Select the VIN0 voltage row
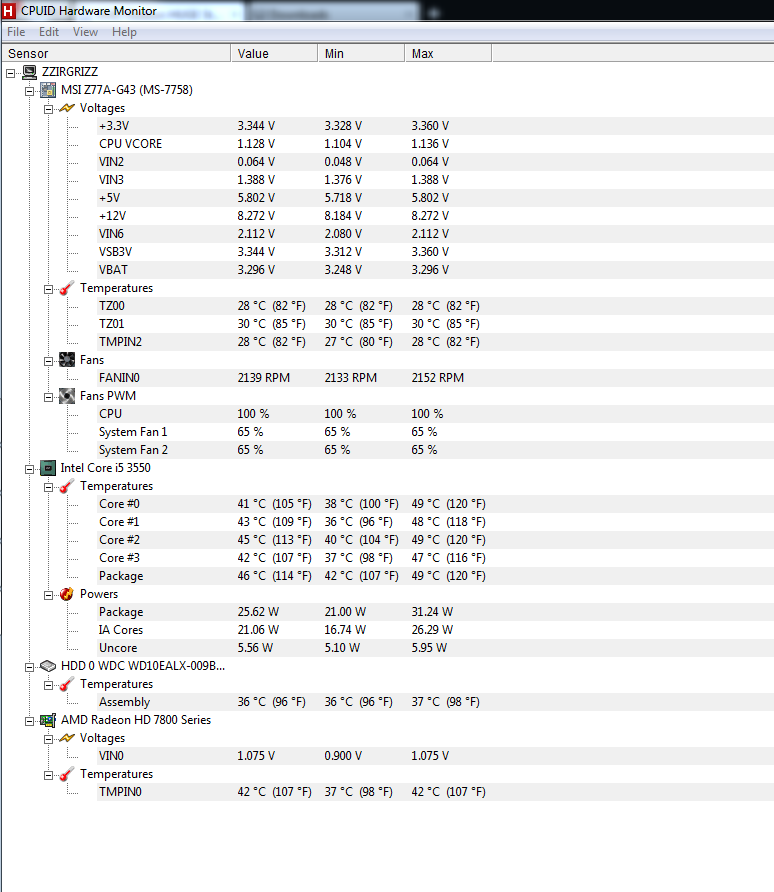The height and width of the screenshot is (892, 774). (x=435, y=756)
